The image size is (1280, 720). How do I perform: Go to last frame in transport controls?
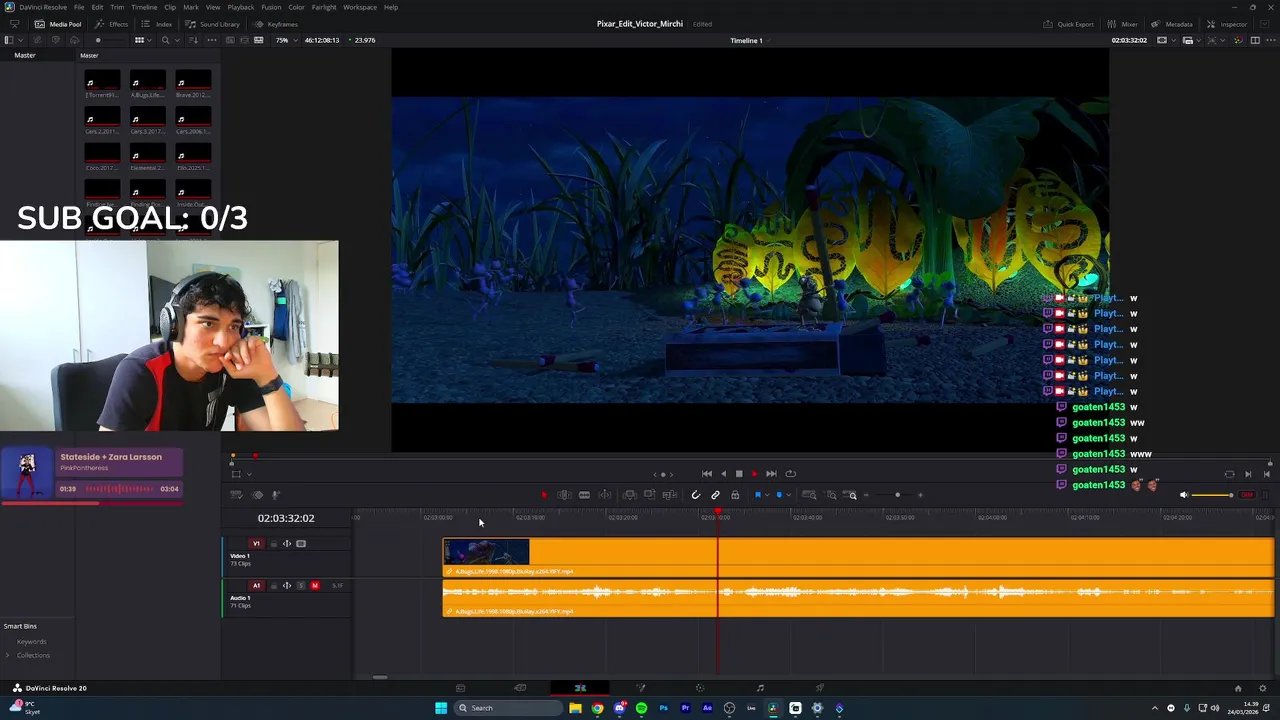coord(771,474)
